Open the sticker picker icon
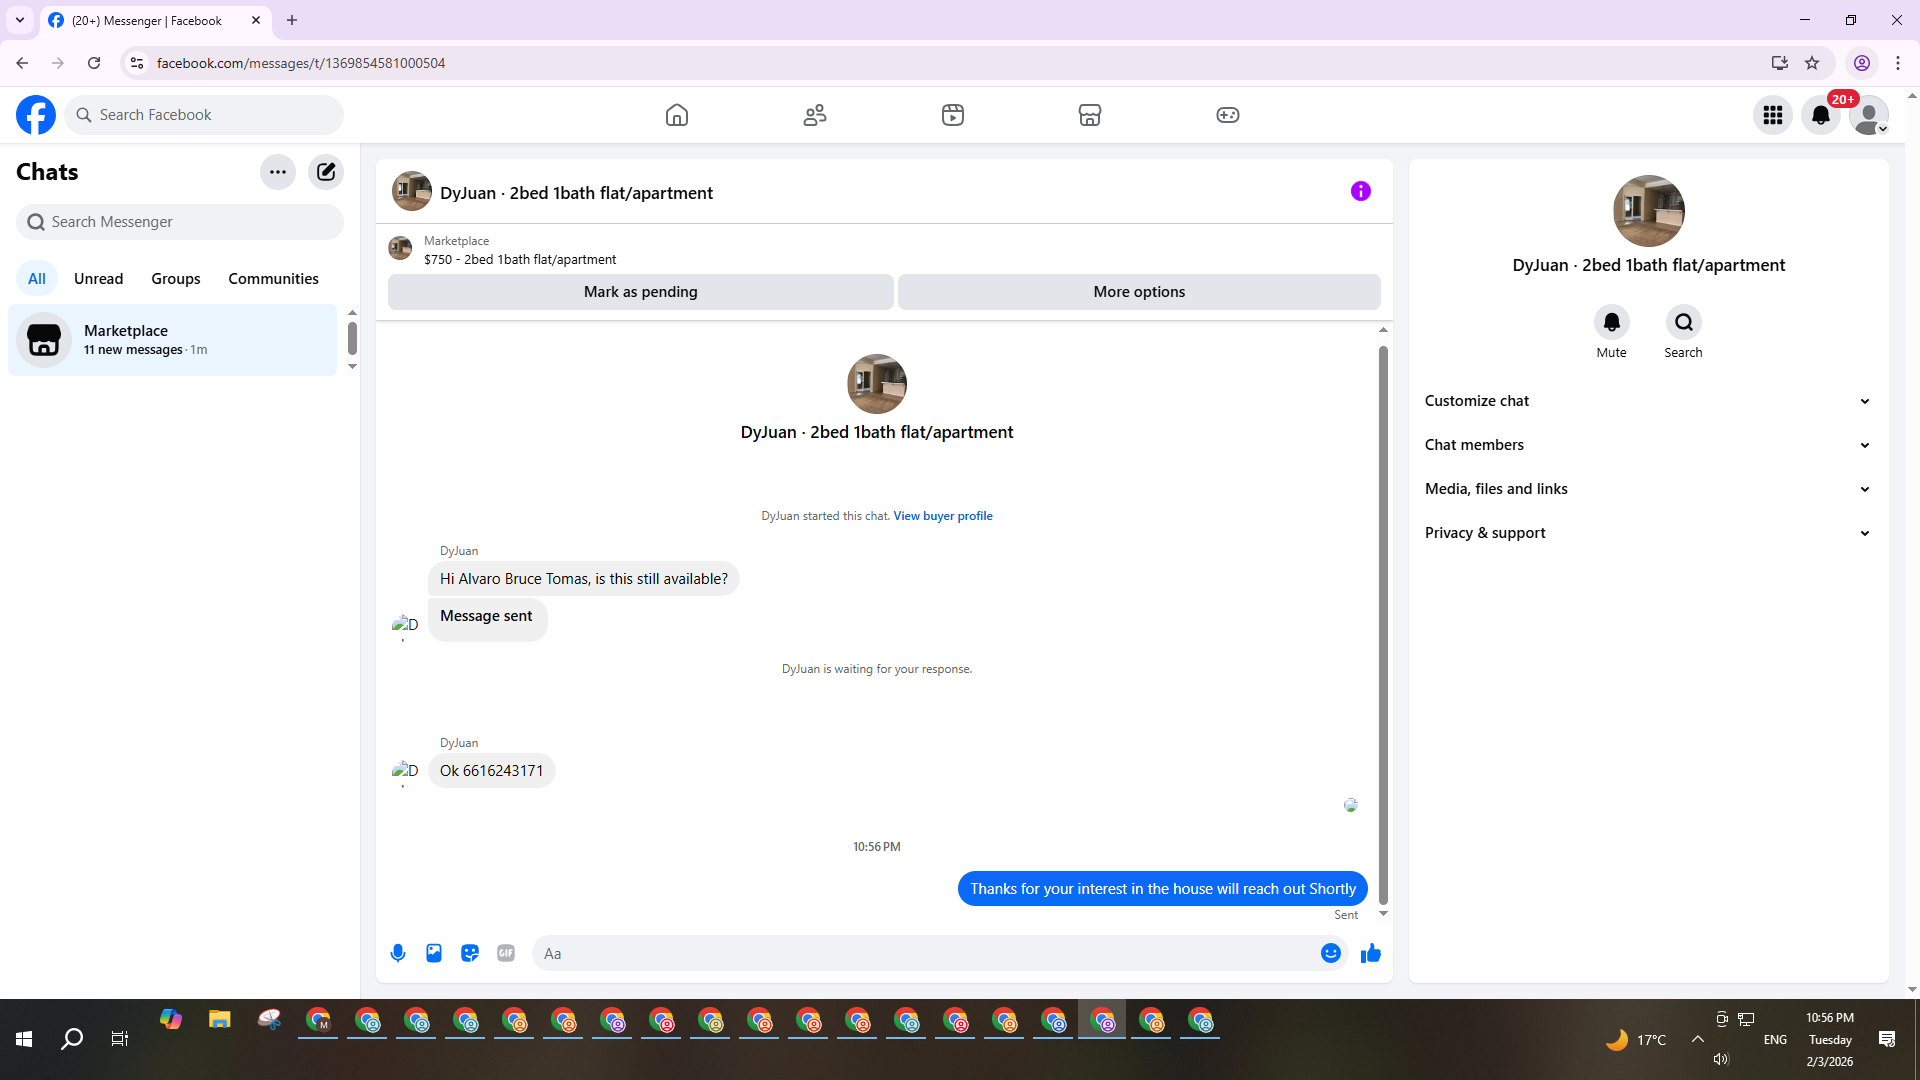1920x1080 pixels. click(470, 953)
